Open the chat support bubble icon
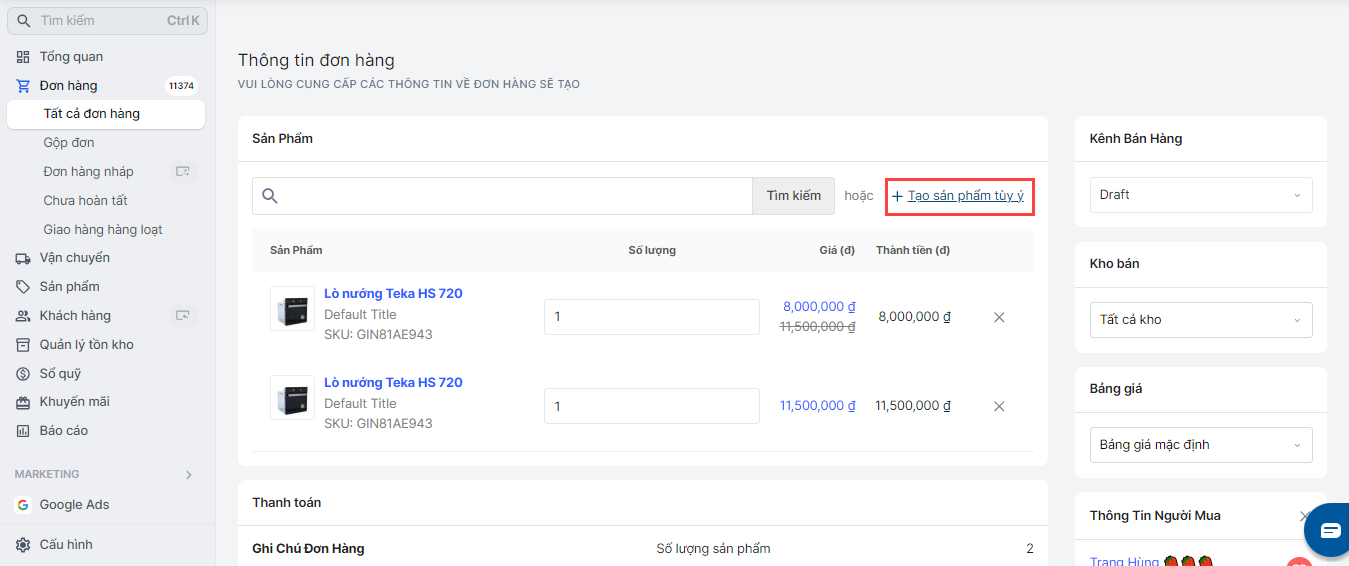 click(1329, 530)
